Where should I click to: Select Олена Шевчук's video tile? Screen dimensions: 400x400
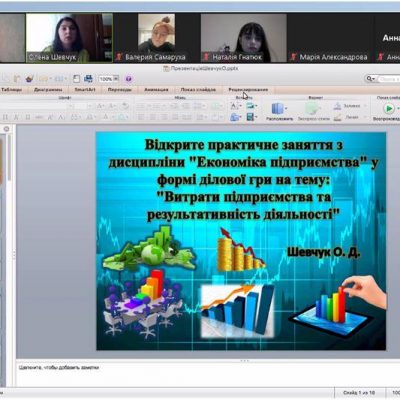click(69, 38)
